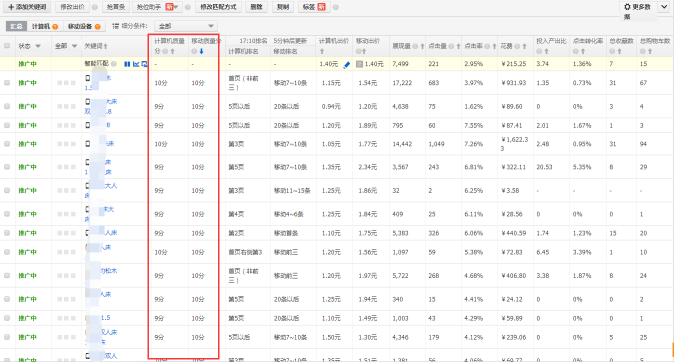Sort by 投入产出比 using its arrow

[546, 51]
